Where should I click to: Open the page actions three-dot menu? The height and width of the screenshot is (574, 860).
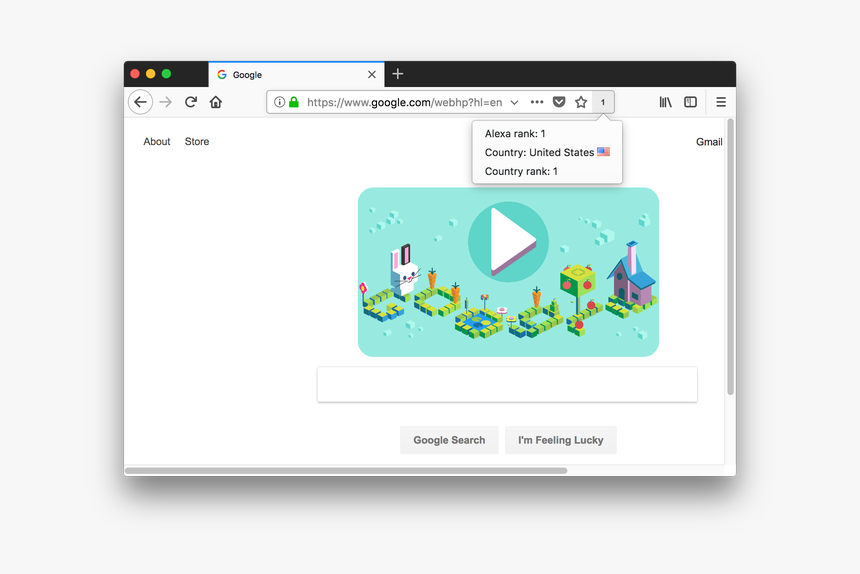(537, 102)
